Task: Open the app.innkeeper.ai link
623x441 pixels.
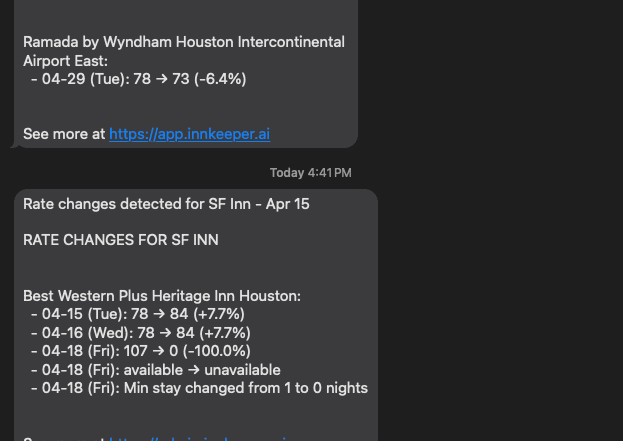Action: point(189,134)
